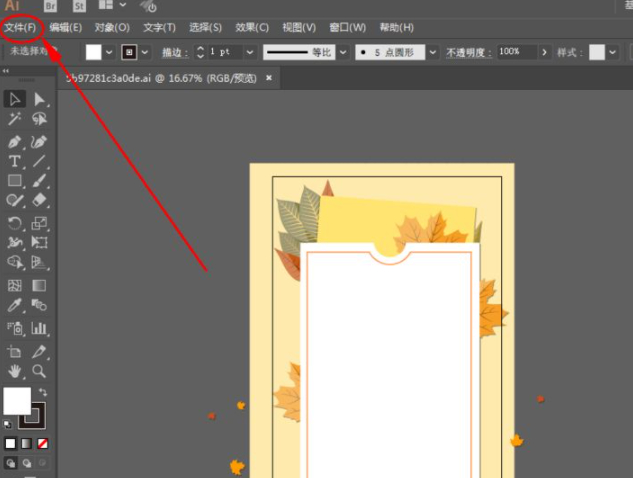Select the Eraser tool

(x=40, y=201)
